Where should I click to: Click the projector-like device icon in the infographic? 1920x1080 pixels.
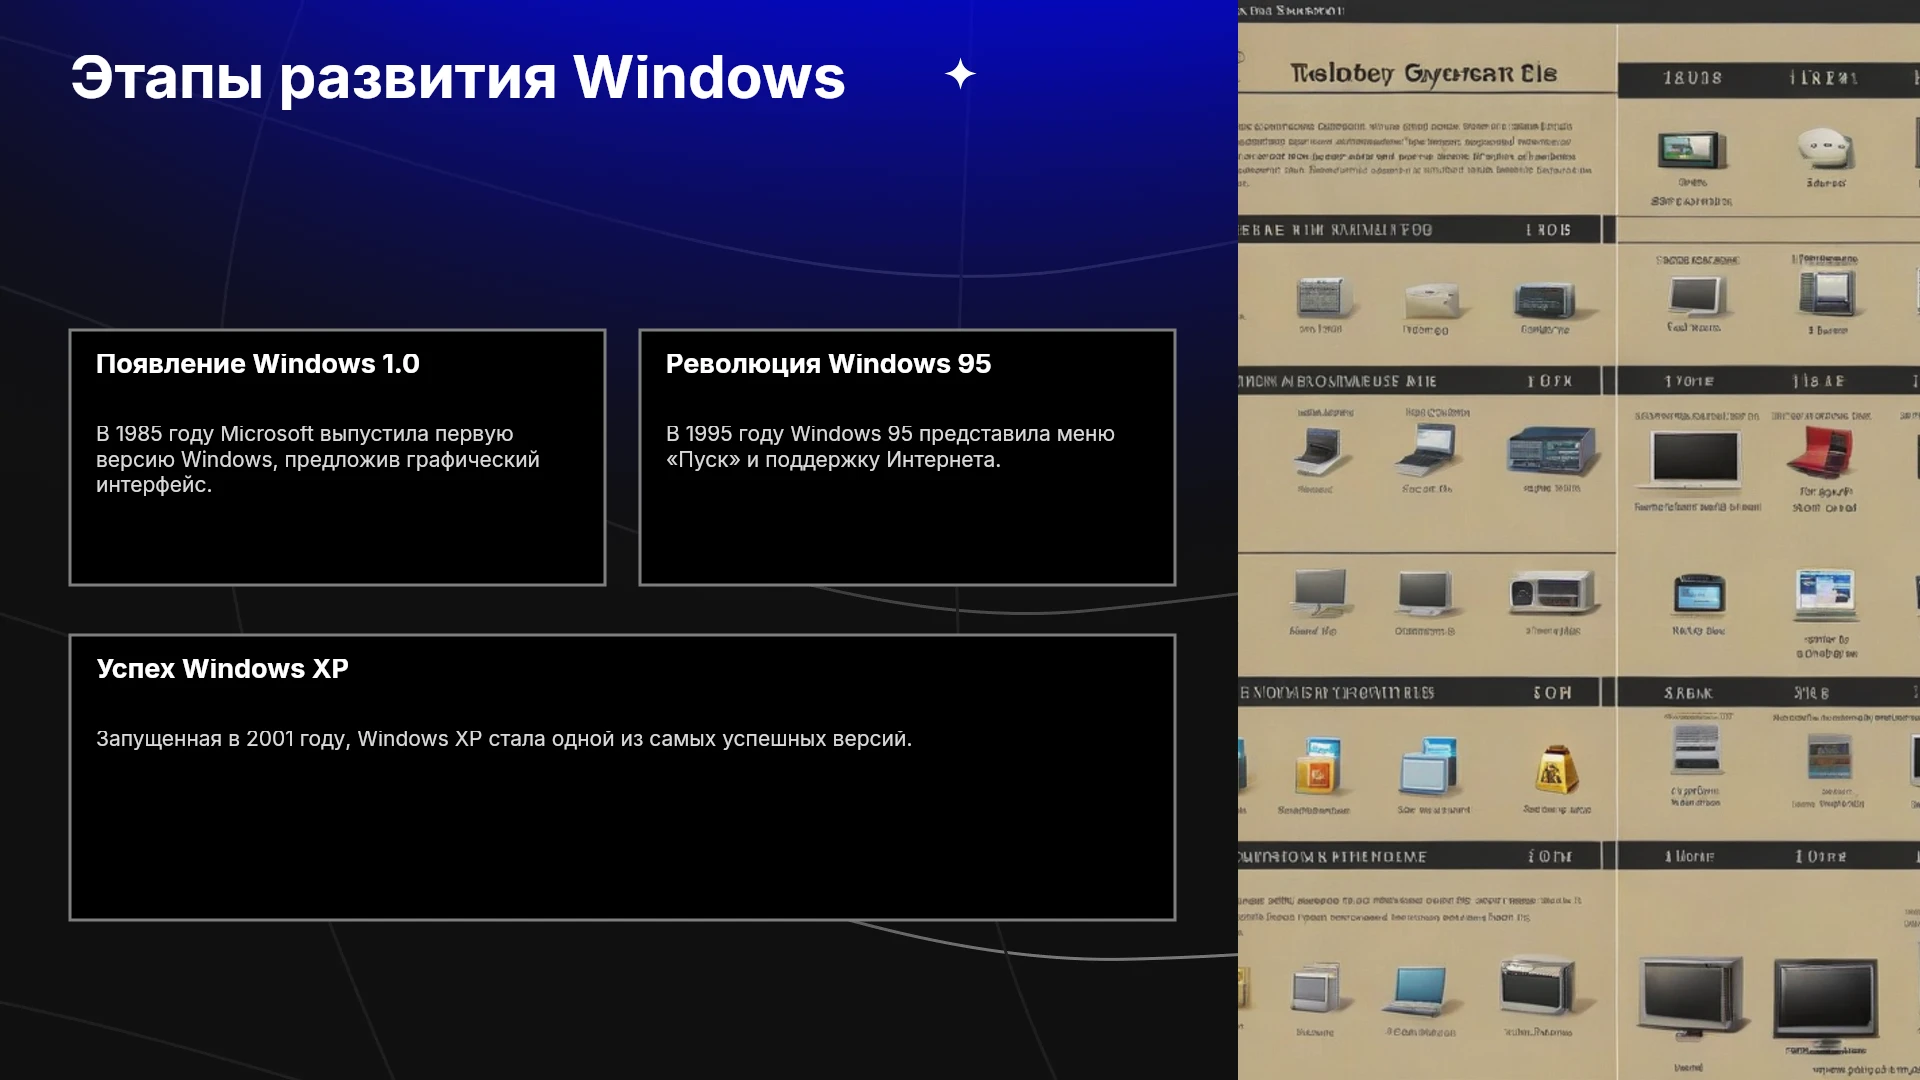click(1551, 593)
